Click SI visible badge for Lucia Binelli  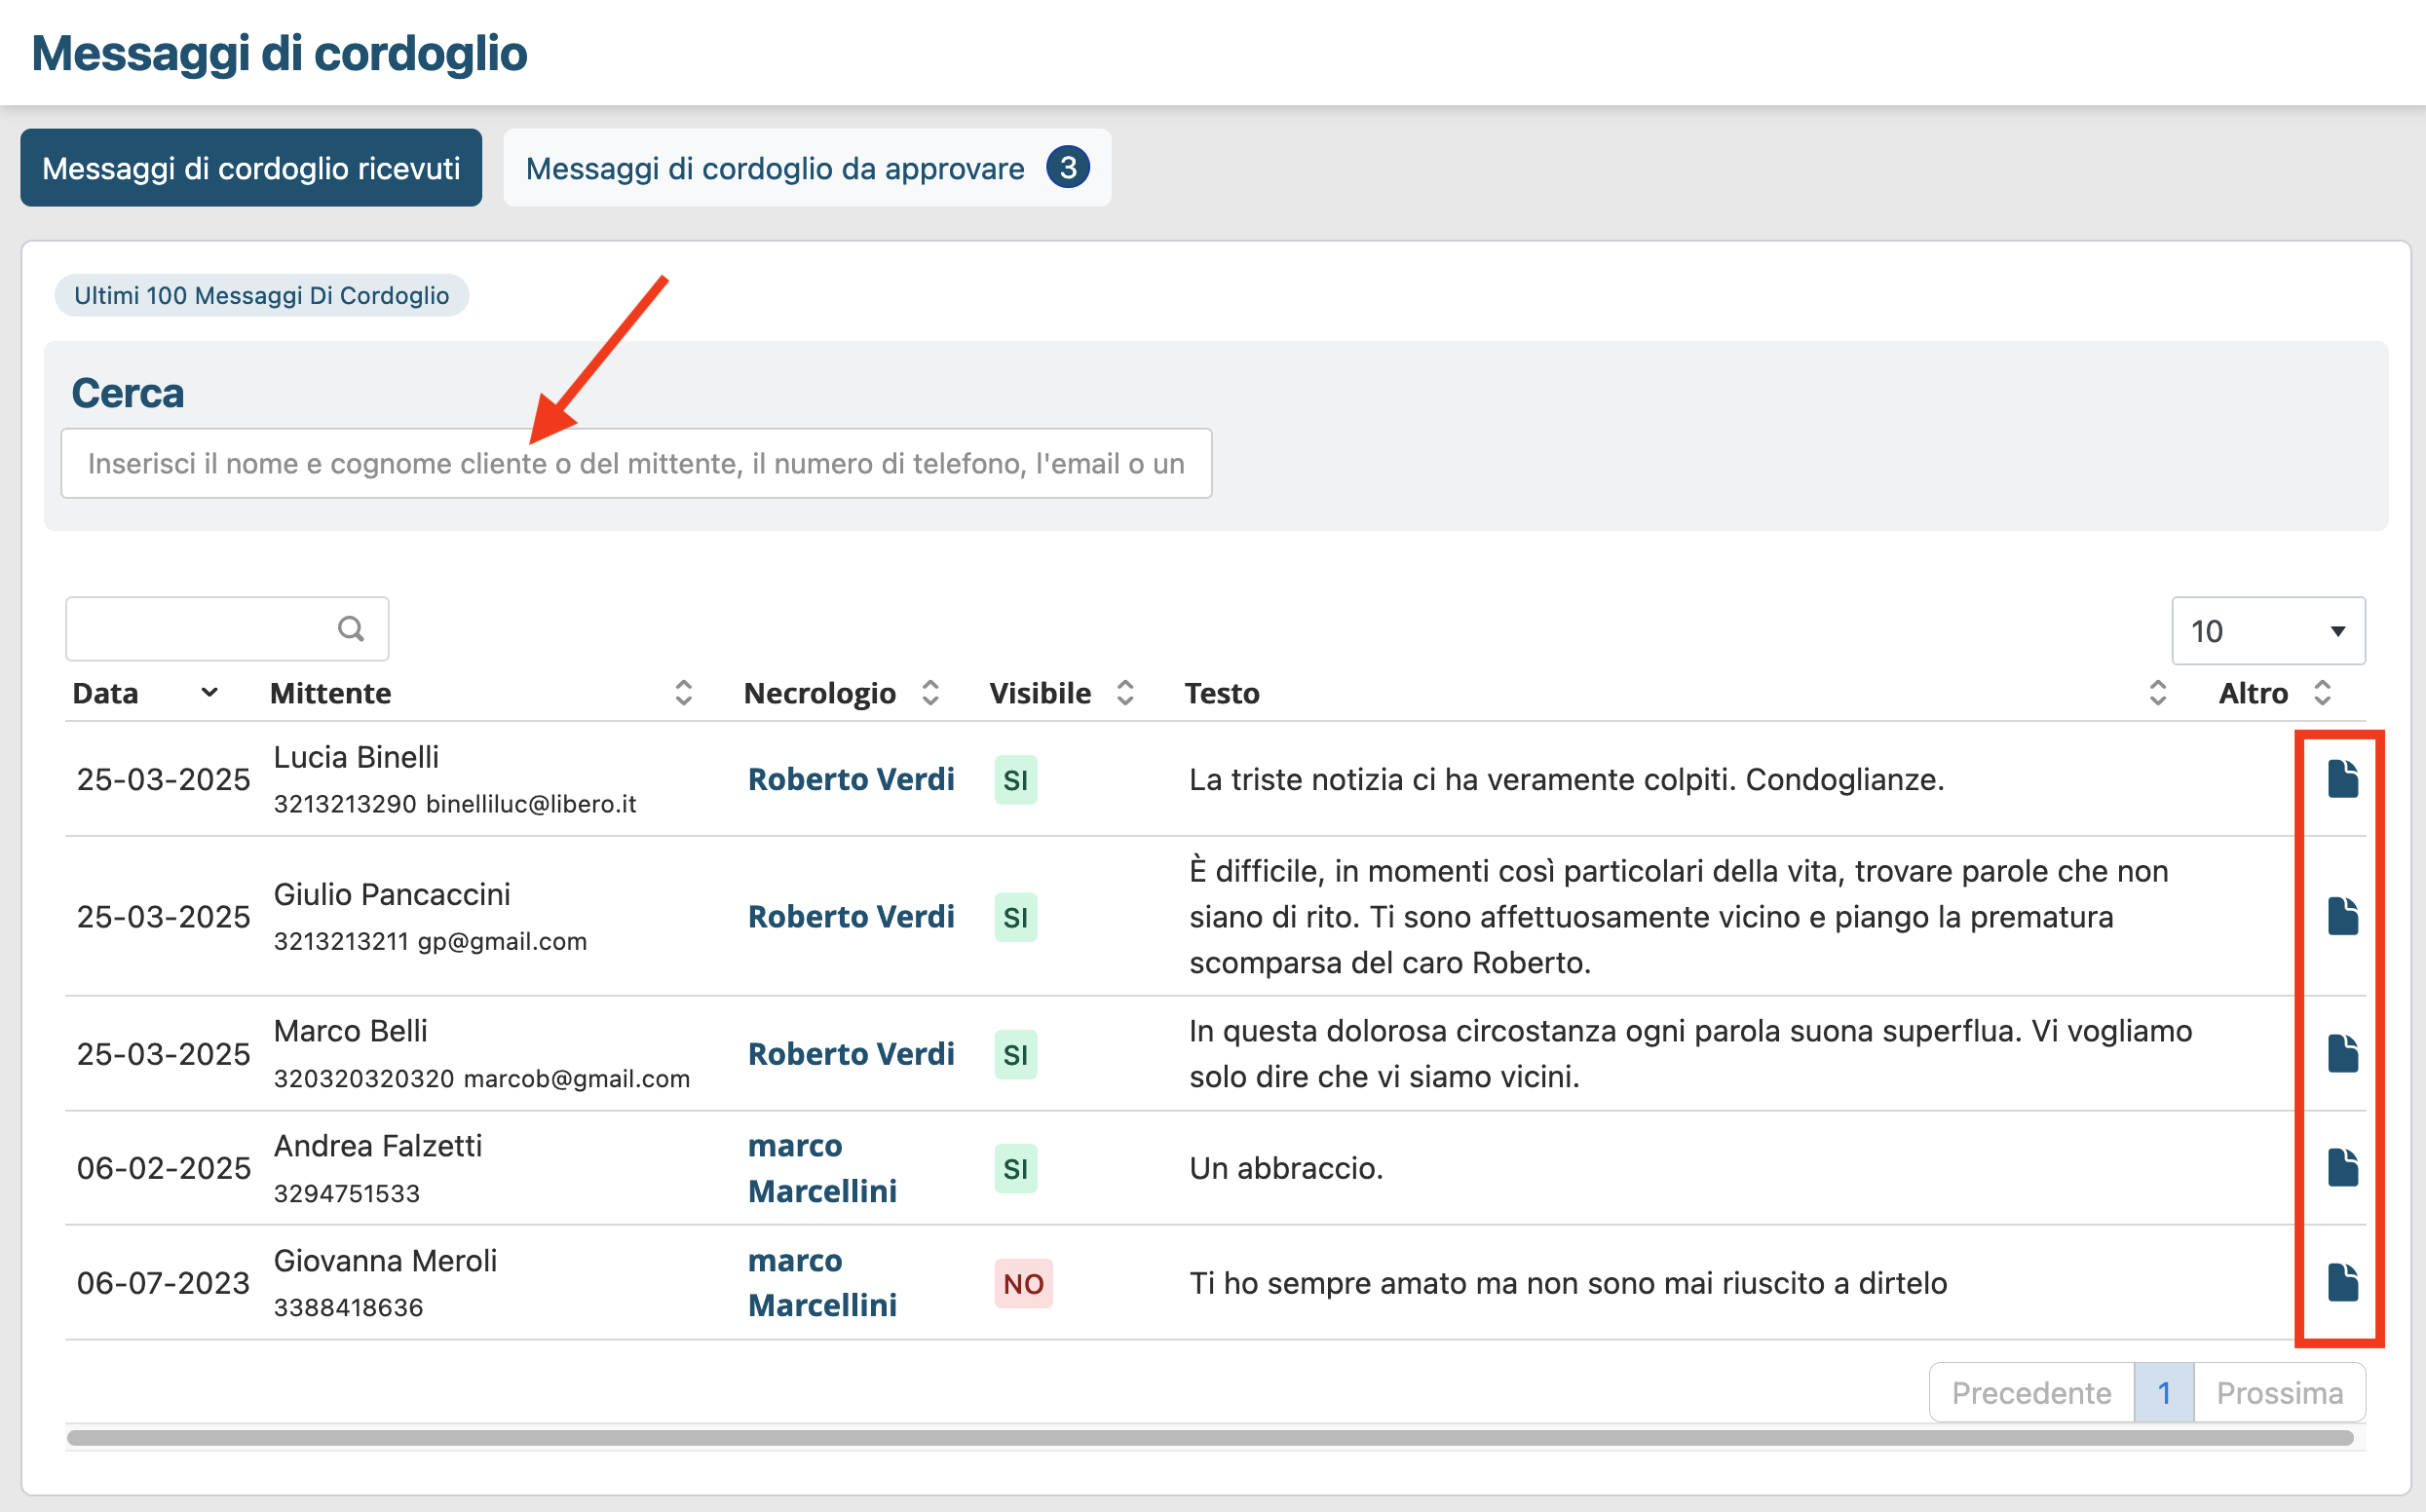pyautogui.click(x=1015, y=780)
